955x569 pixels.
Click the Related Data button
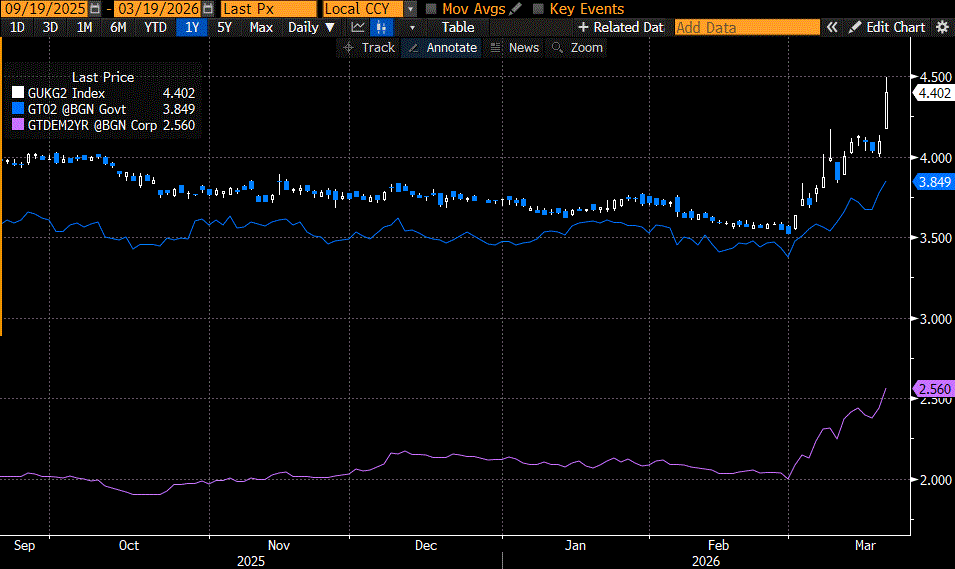(620, 27)
